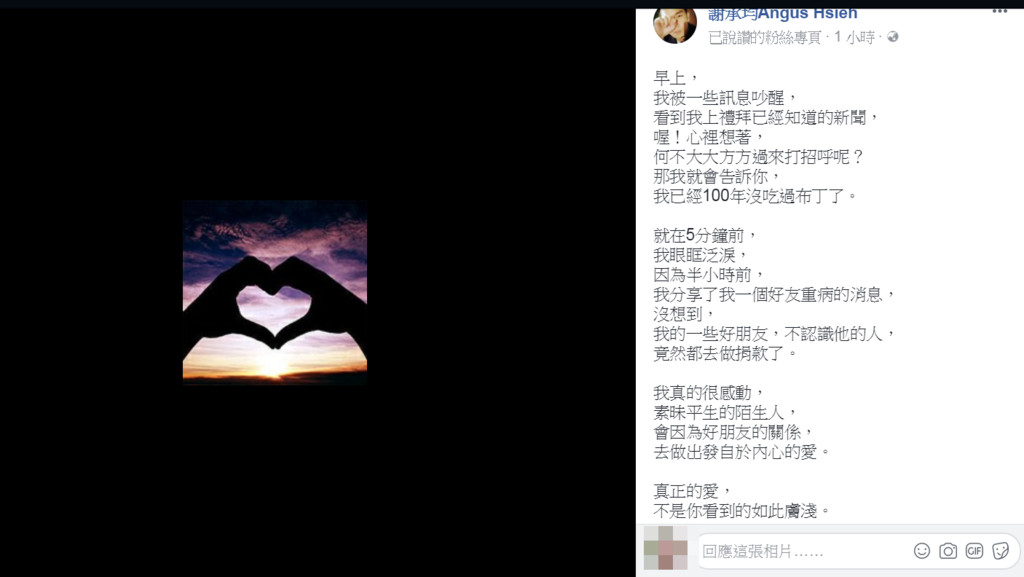The width and height of the screenshot is (1024, 577).
Task: Insert a GIF into the comment
Action: click(974, 551)
